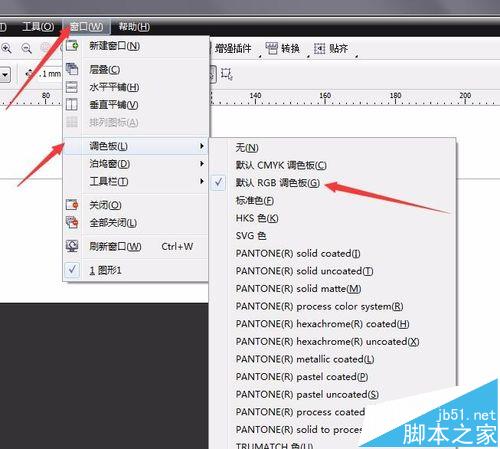Choose 全部关闭(L) menu entry
The width and height of the screenshot is (500, 449).
coord(113,223)
